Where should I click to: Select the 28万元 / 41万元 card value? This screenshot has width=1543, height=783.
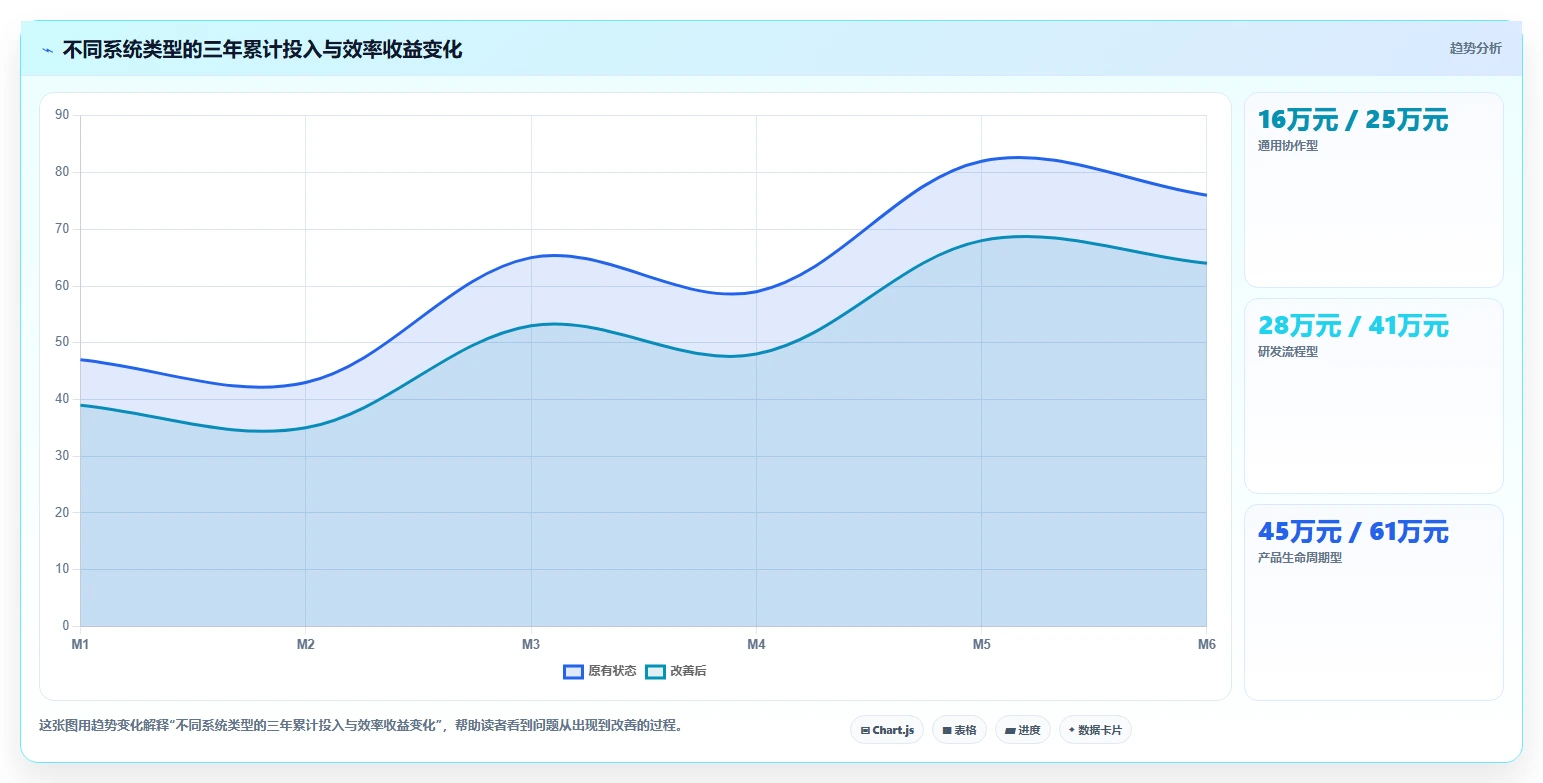[x=1353, y=326]
